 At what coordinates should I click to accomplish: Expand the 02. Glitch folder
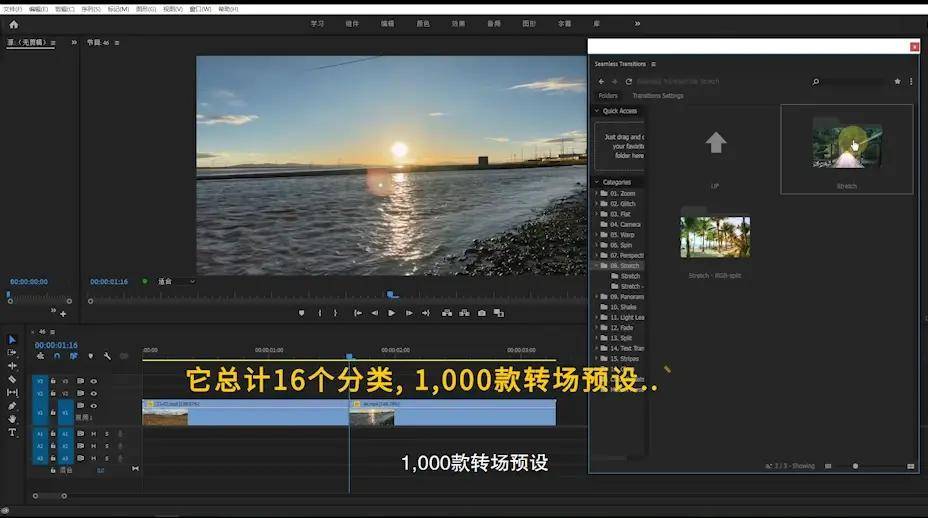tap(597, 204)
